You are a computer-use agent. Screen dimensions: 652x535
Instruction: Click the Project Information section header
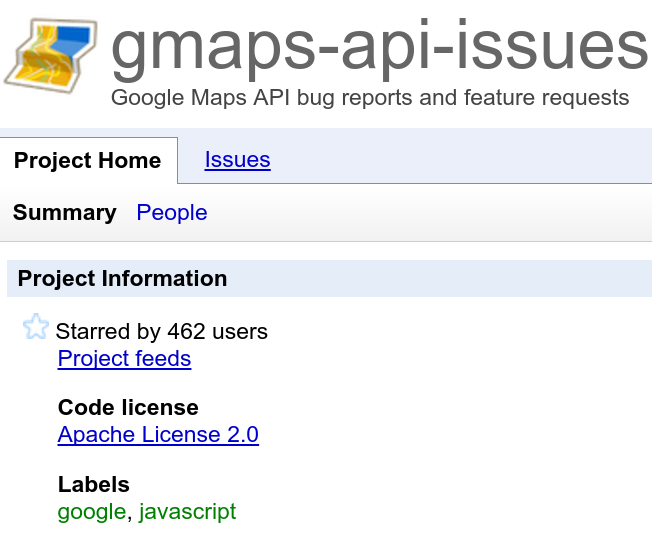coord(329,279)
